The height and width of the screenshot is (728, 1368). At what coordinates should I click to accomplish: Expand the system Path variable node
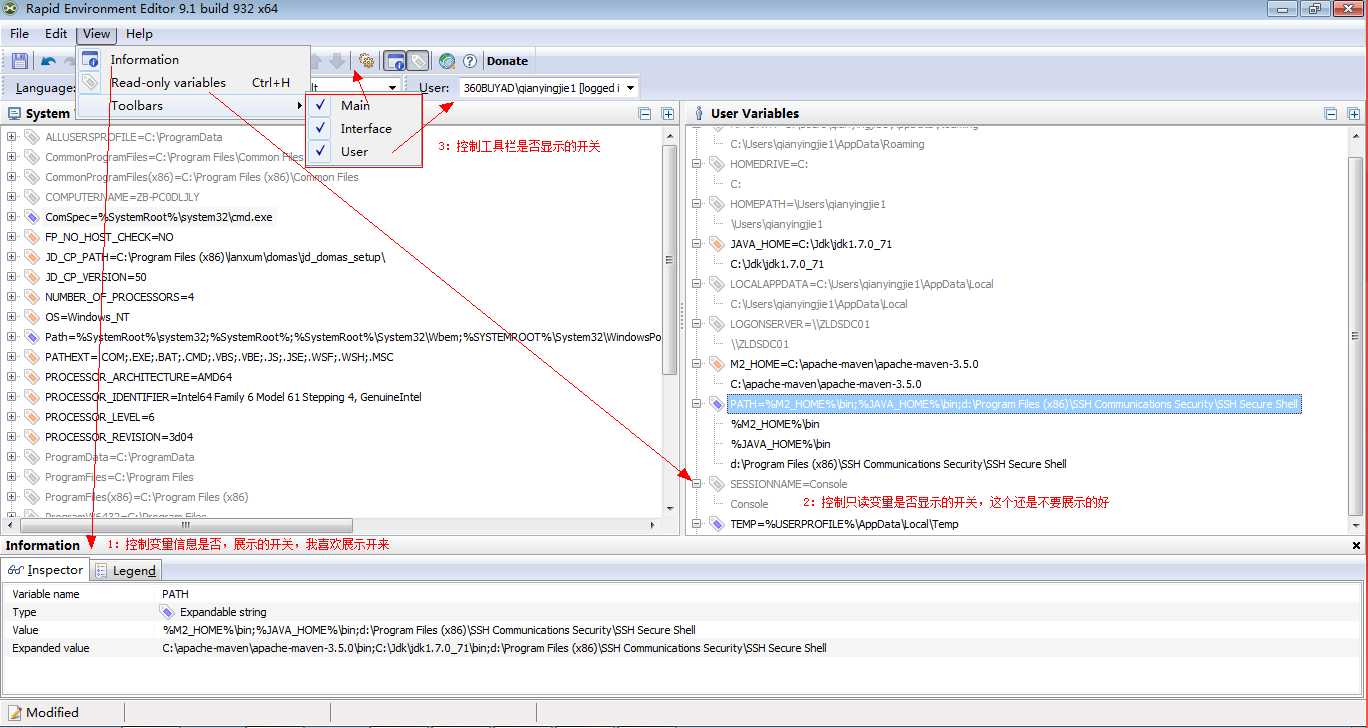tap(12, 337)
